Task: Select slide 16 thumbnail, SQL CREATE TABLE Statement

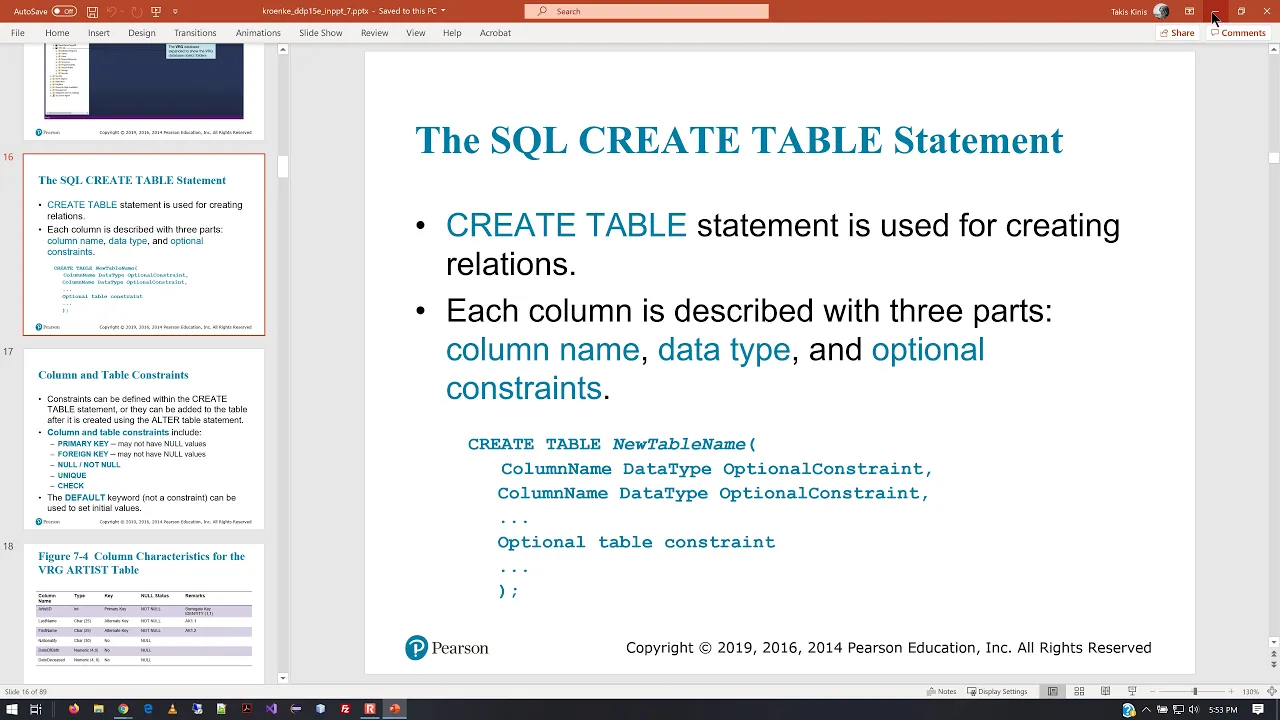Action: pos(144,244)
